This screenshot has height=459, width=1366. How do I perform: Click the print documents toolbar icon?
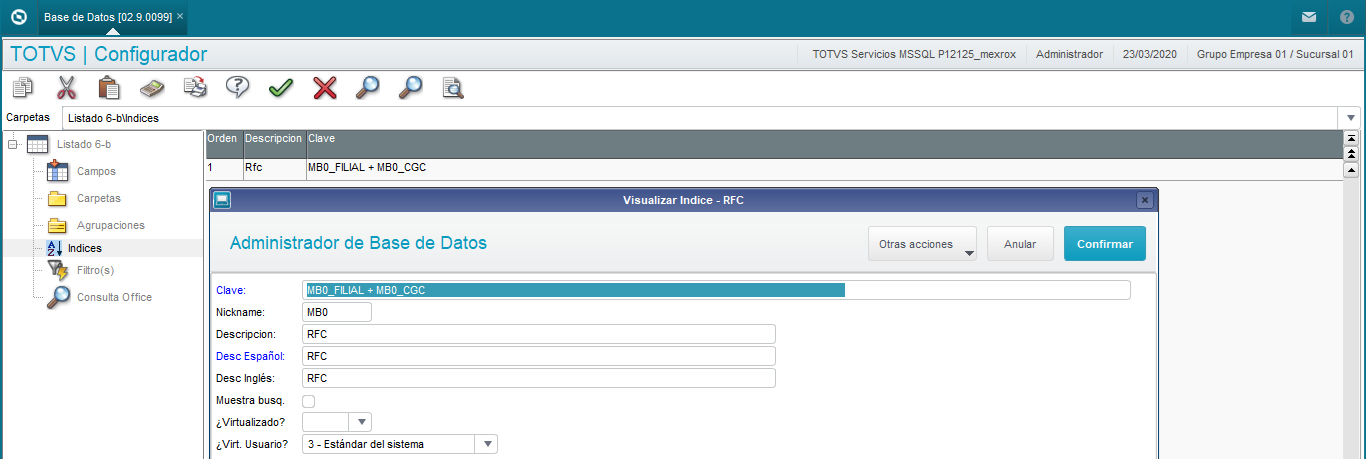point(194,88)
